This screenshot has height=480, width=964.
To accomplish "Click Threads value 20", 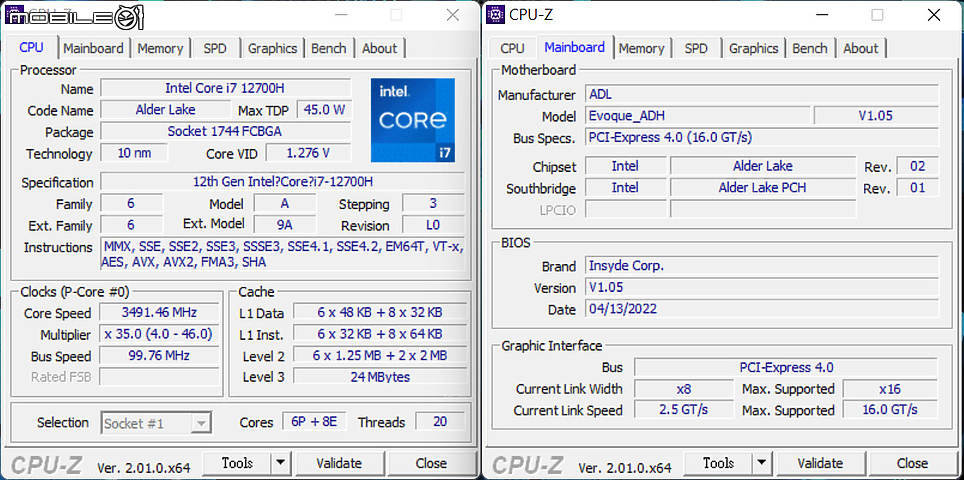I will [440, 422].
